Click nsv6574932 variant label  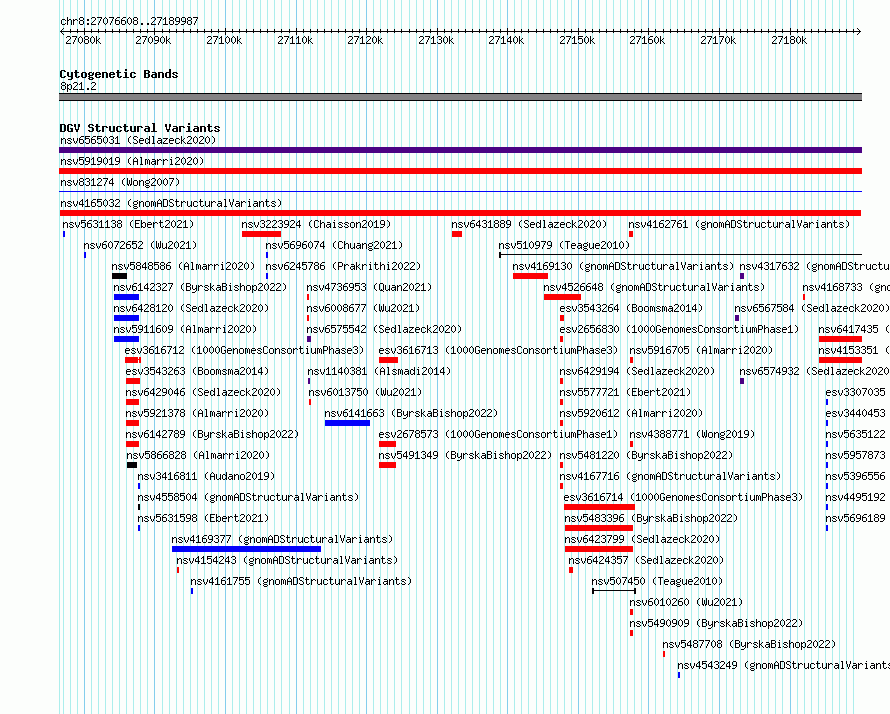coord(813,371)
